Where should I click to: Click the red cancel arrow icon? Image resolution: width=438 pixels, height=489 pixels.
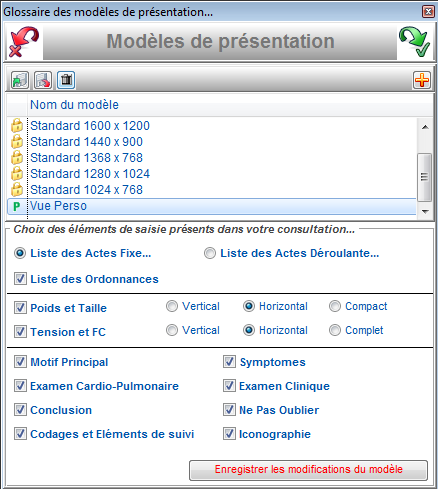coord(24,42)
